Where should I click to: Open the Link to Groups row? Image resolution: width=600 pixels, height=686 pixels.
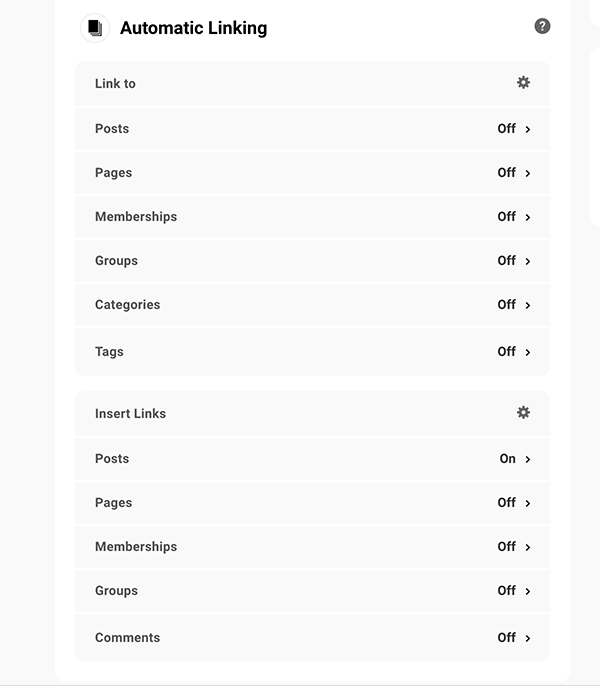312,261
